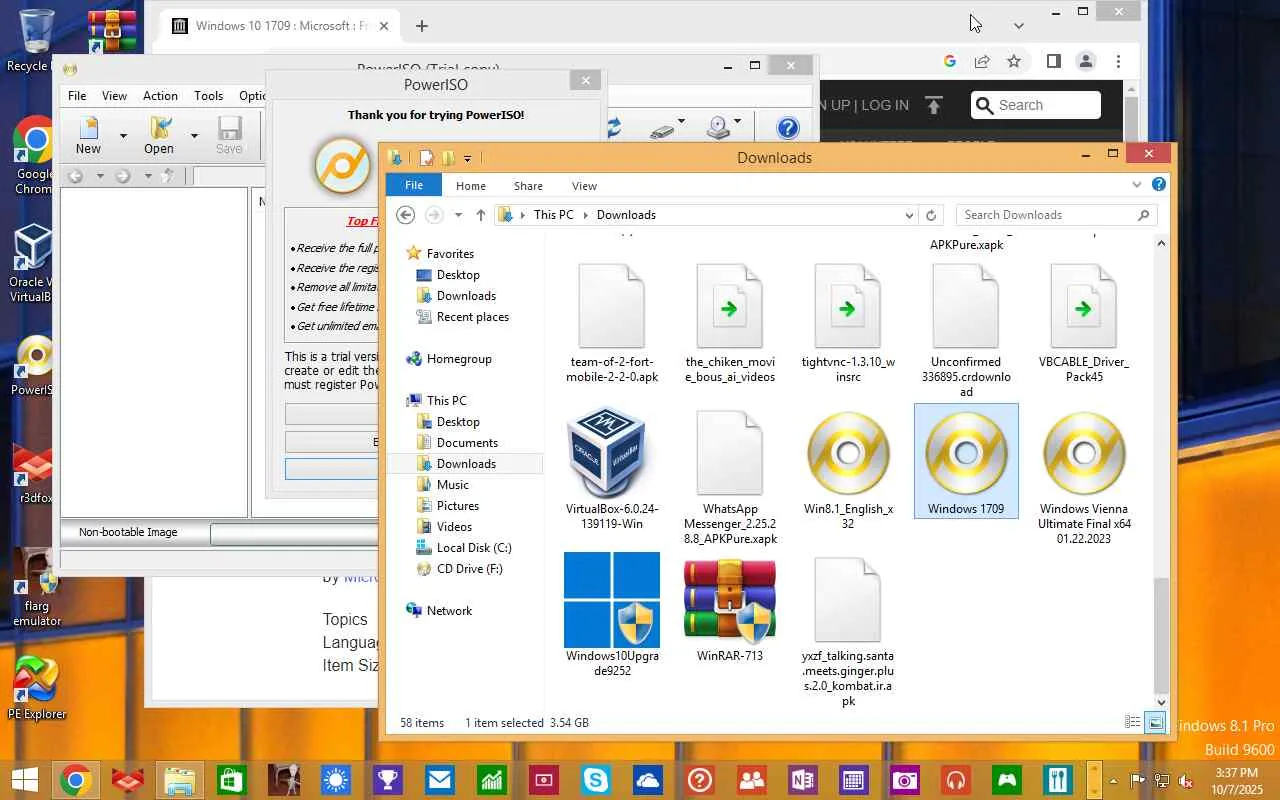Select the Unconfirmed 336895.crdownload file

point(966,330)
